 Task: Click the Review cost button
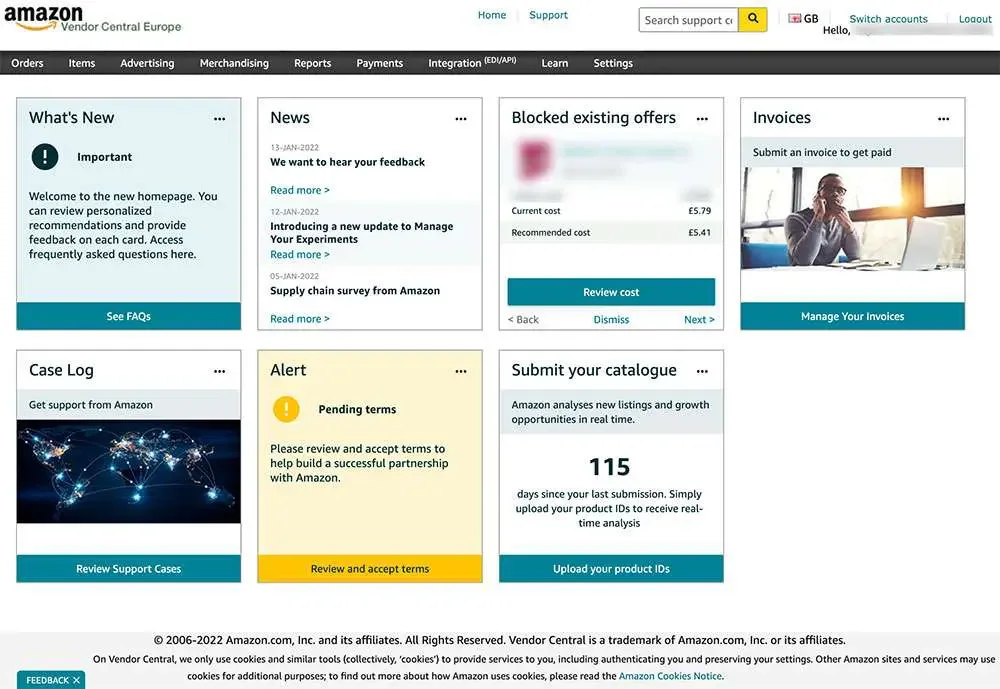click(611, 292)
